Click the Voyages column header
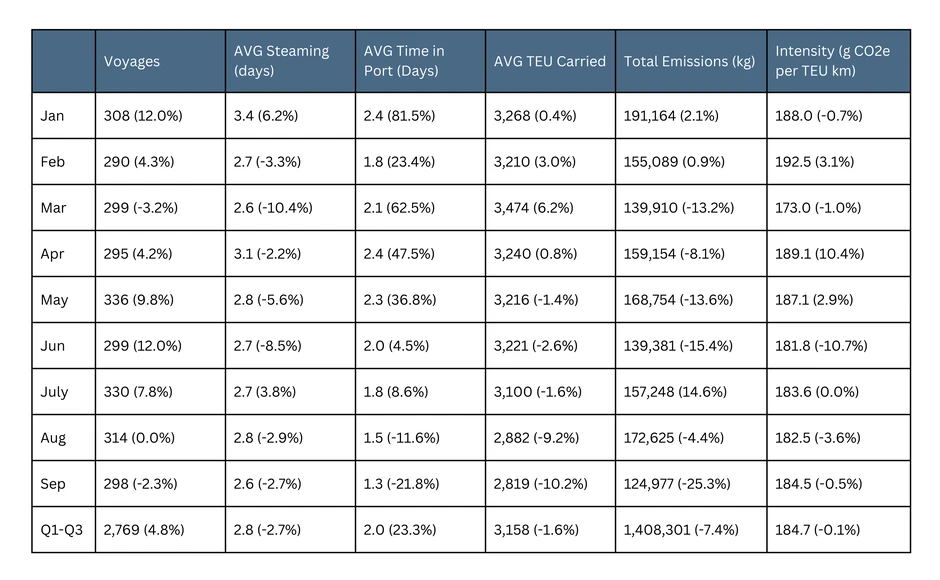This screenshot has width=940, height=580. tap(132, 61)
